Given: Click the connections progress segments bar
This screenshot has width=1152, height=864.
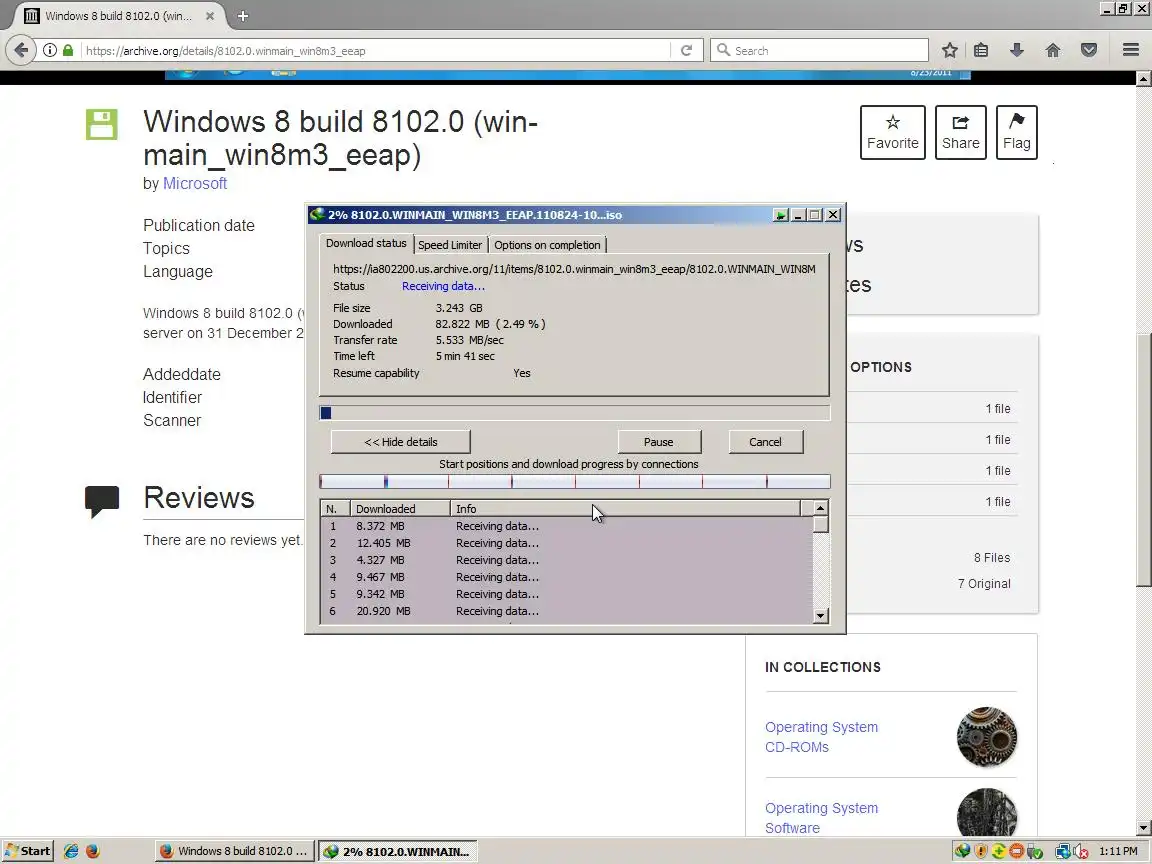Looking at the screenshot, I should [x=575, y=482].
